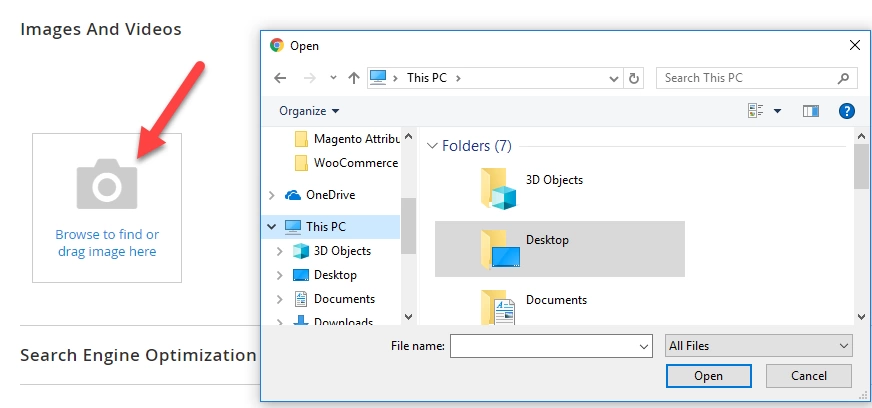The width and height of the screenshot is (872, 408).
Task: Click 'This PC' in the address path
Action: point(427,78)
